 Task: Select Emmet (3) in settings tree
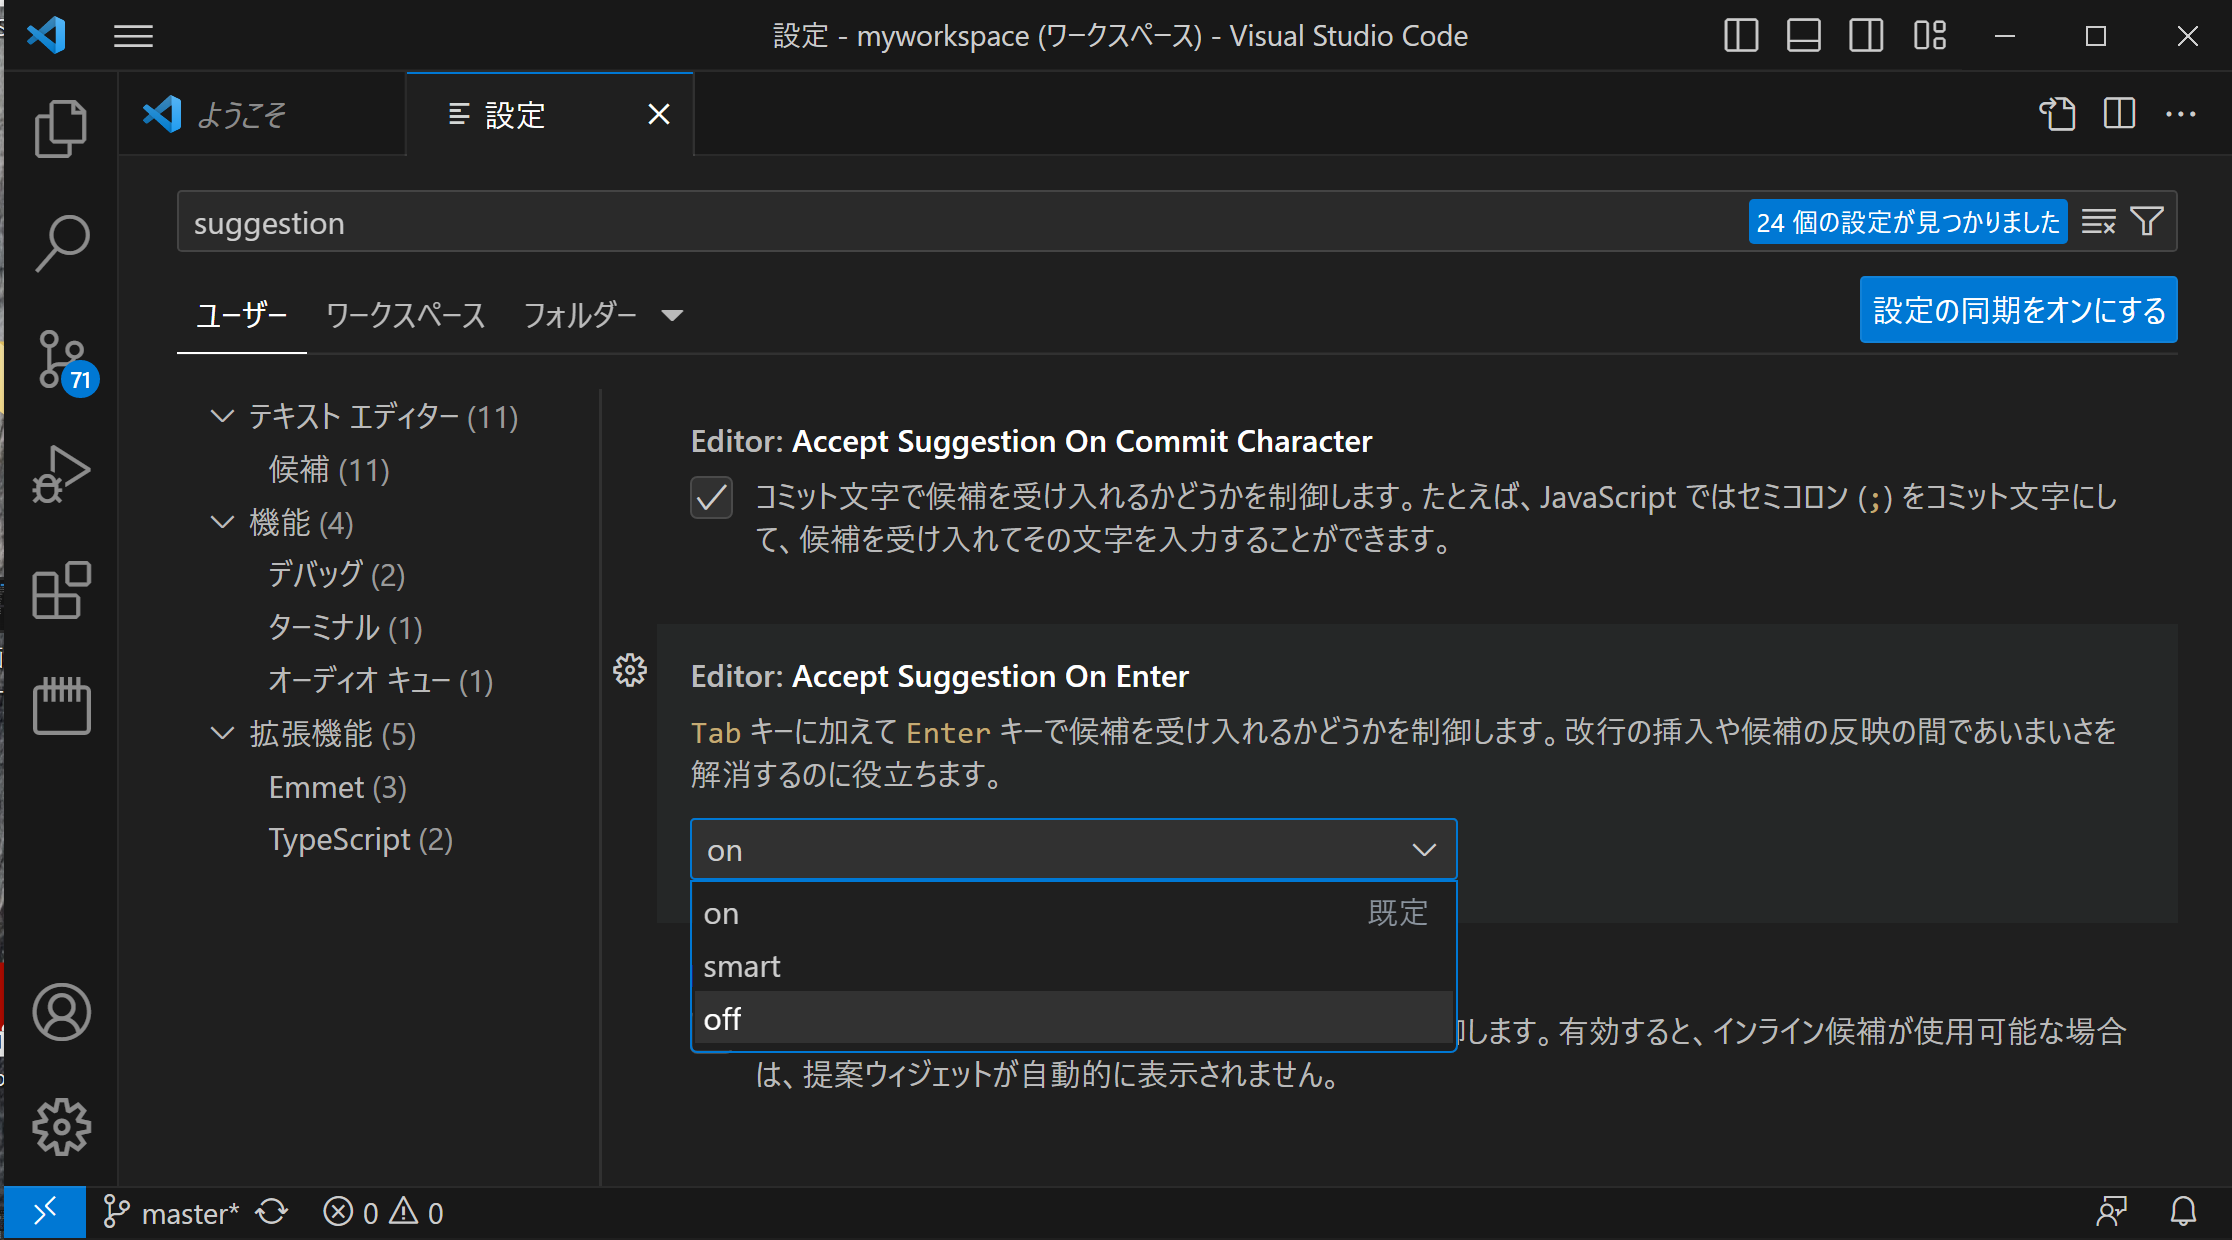pyautogui.click(x=337, y=787)
